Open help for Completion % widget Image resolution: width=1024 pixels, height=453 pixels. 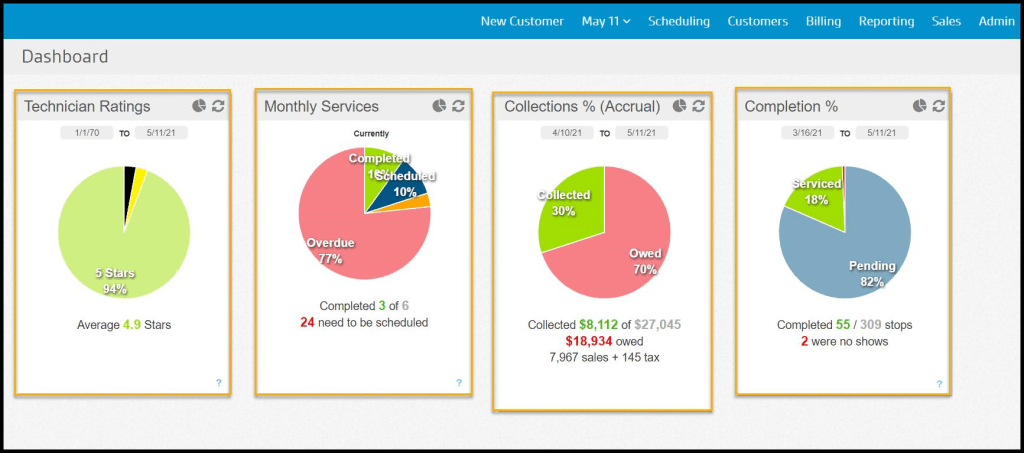tap(939, 383)
